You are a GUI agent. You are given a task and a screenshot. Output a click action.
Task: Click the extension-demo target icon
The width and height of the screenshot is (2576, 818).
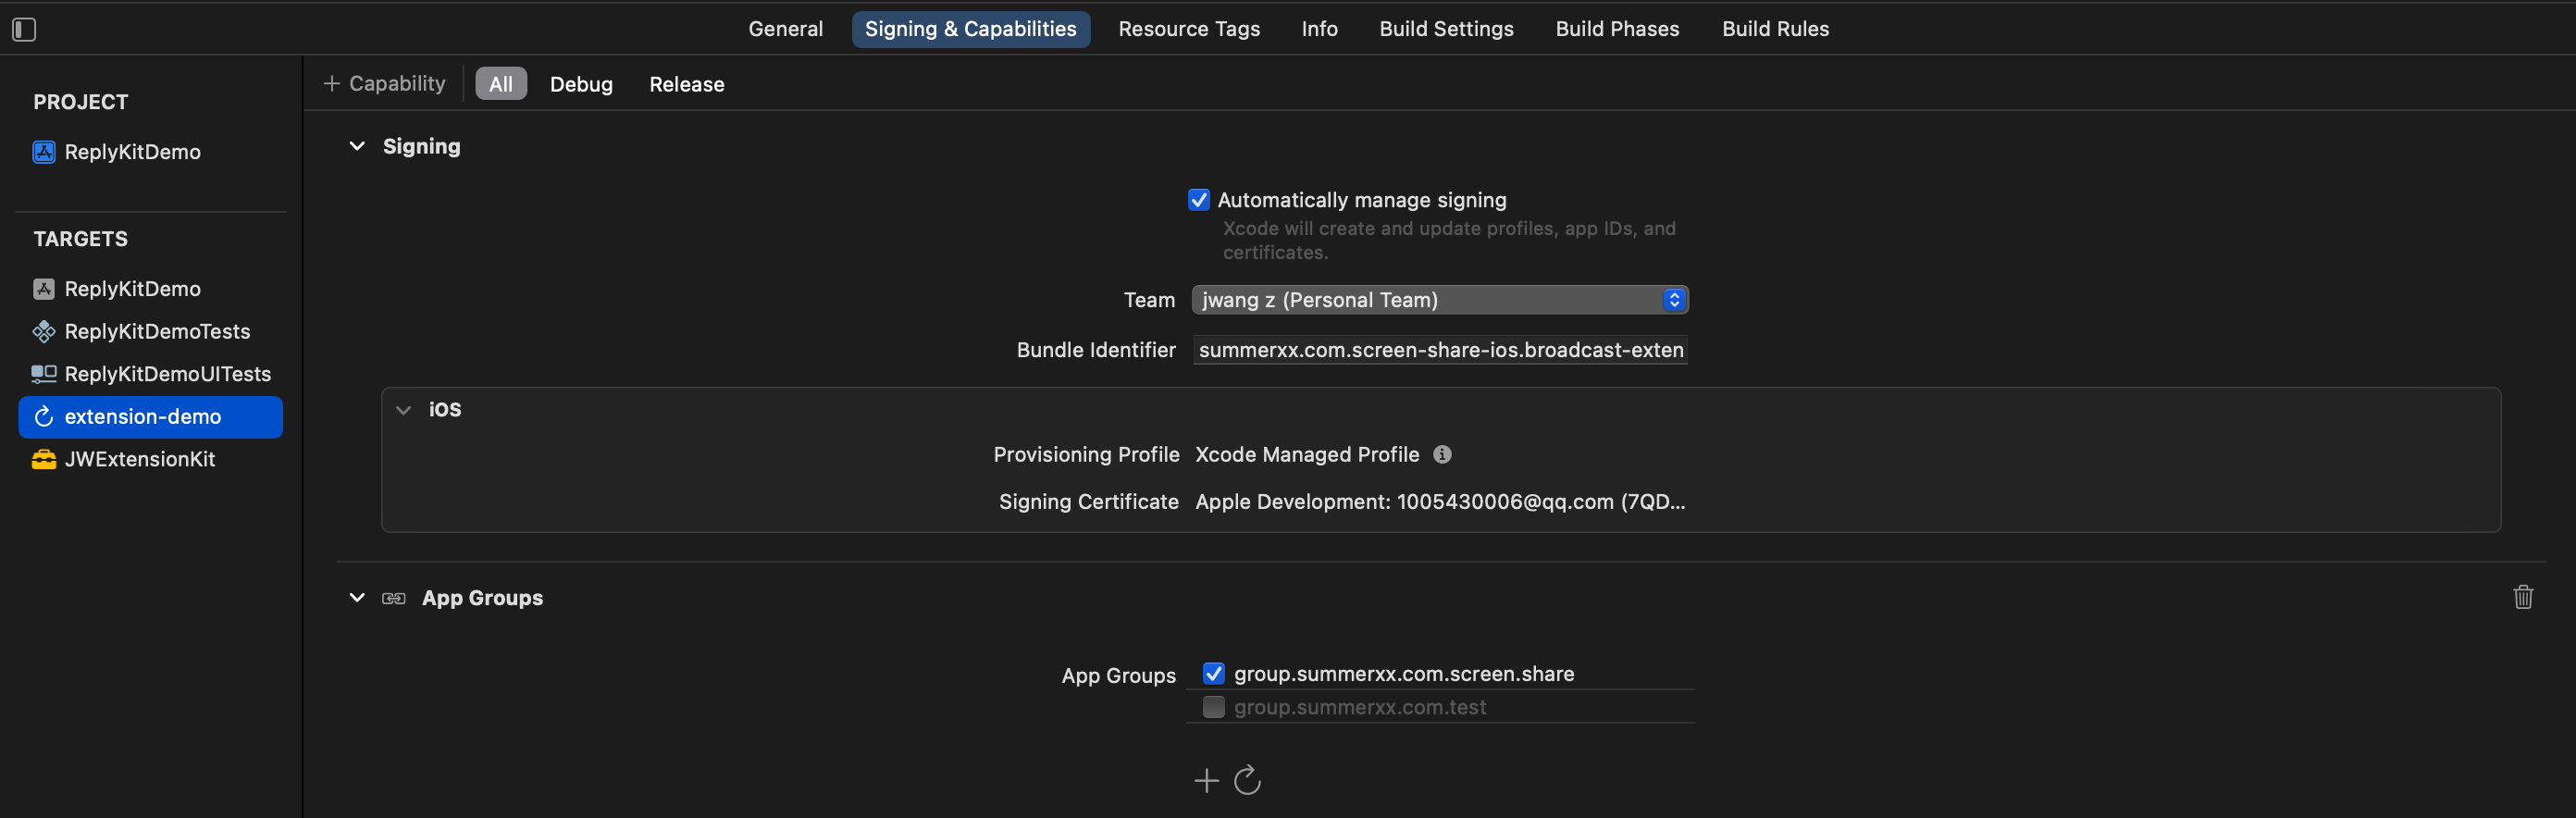point(44,416)
